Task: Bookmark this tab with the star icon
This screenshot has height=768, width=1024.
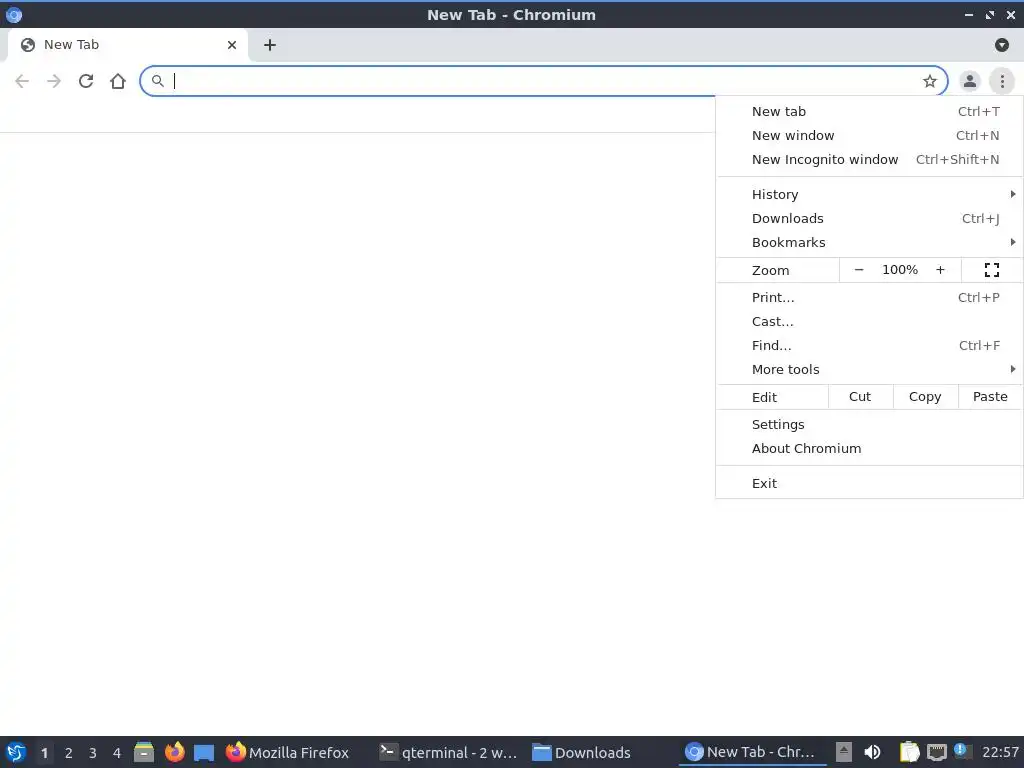Action: coord(930,81)
